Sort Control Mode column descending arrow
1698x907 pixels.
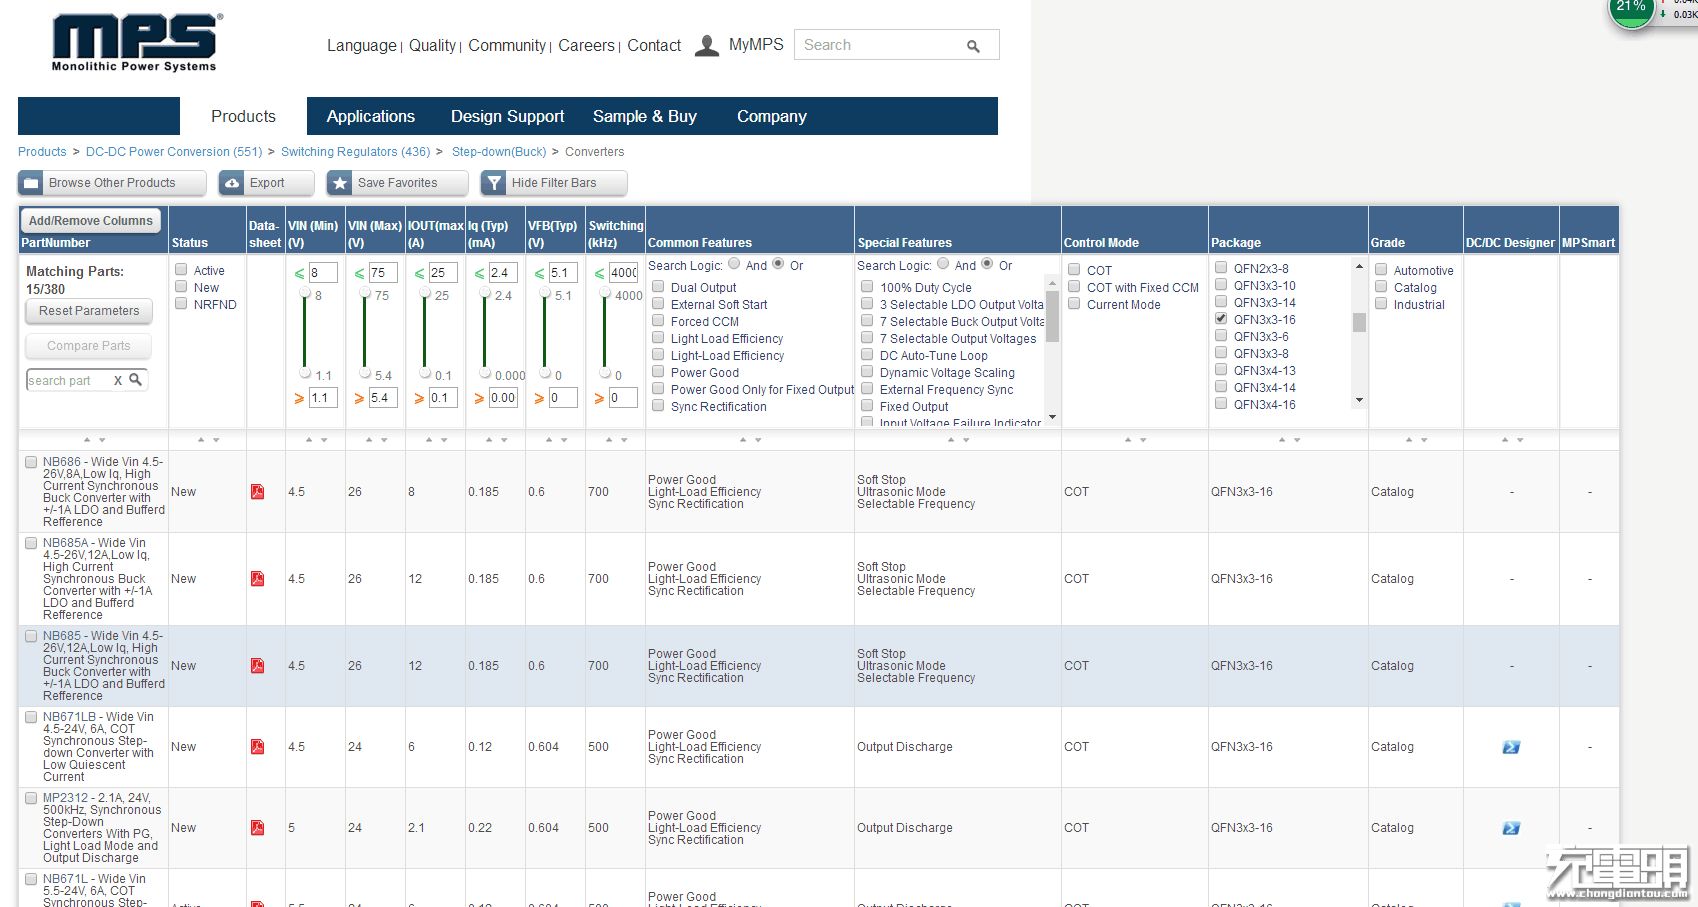1143,440
